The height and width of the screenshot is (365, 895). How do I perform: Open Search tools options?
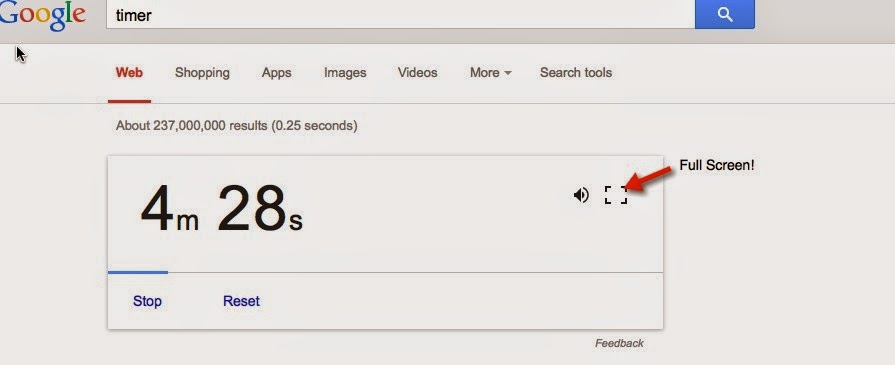[x=576, y=73]
